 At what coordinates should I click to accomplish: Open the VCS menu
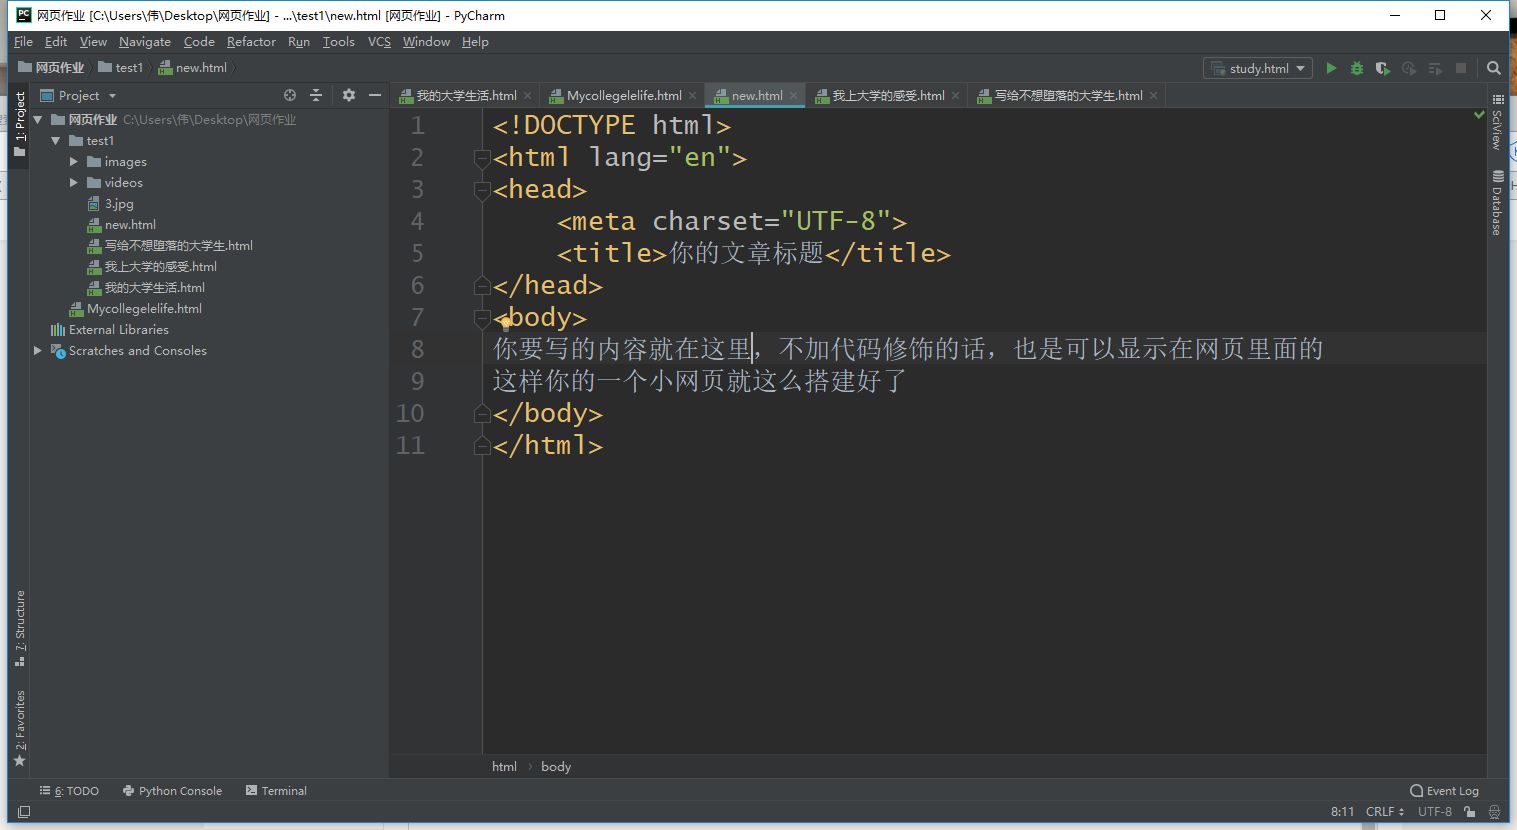378,42
